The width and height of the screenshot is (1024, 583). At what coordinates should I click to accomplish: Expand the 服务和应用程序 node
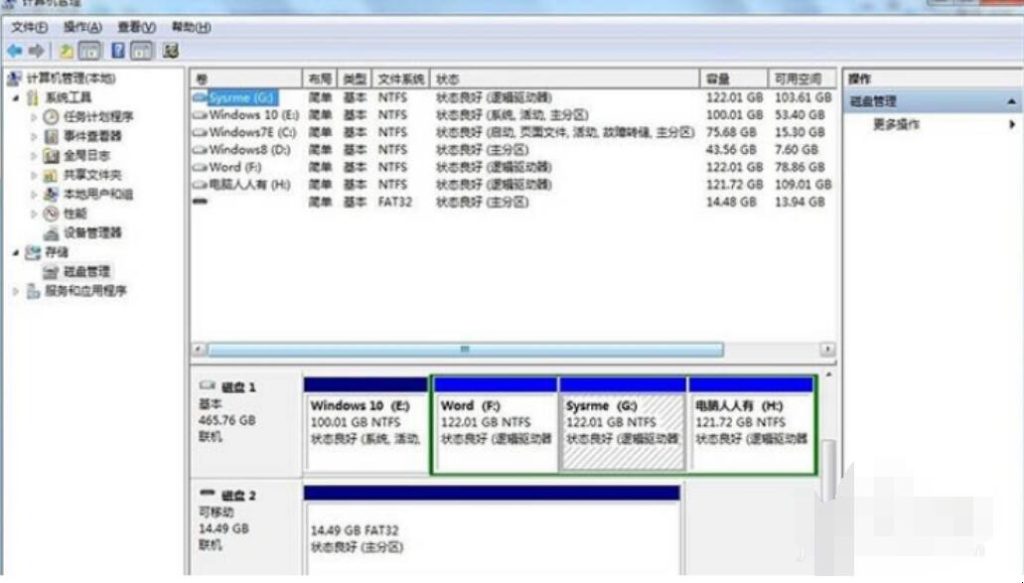point(16,291)
